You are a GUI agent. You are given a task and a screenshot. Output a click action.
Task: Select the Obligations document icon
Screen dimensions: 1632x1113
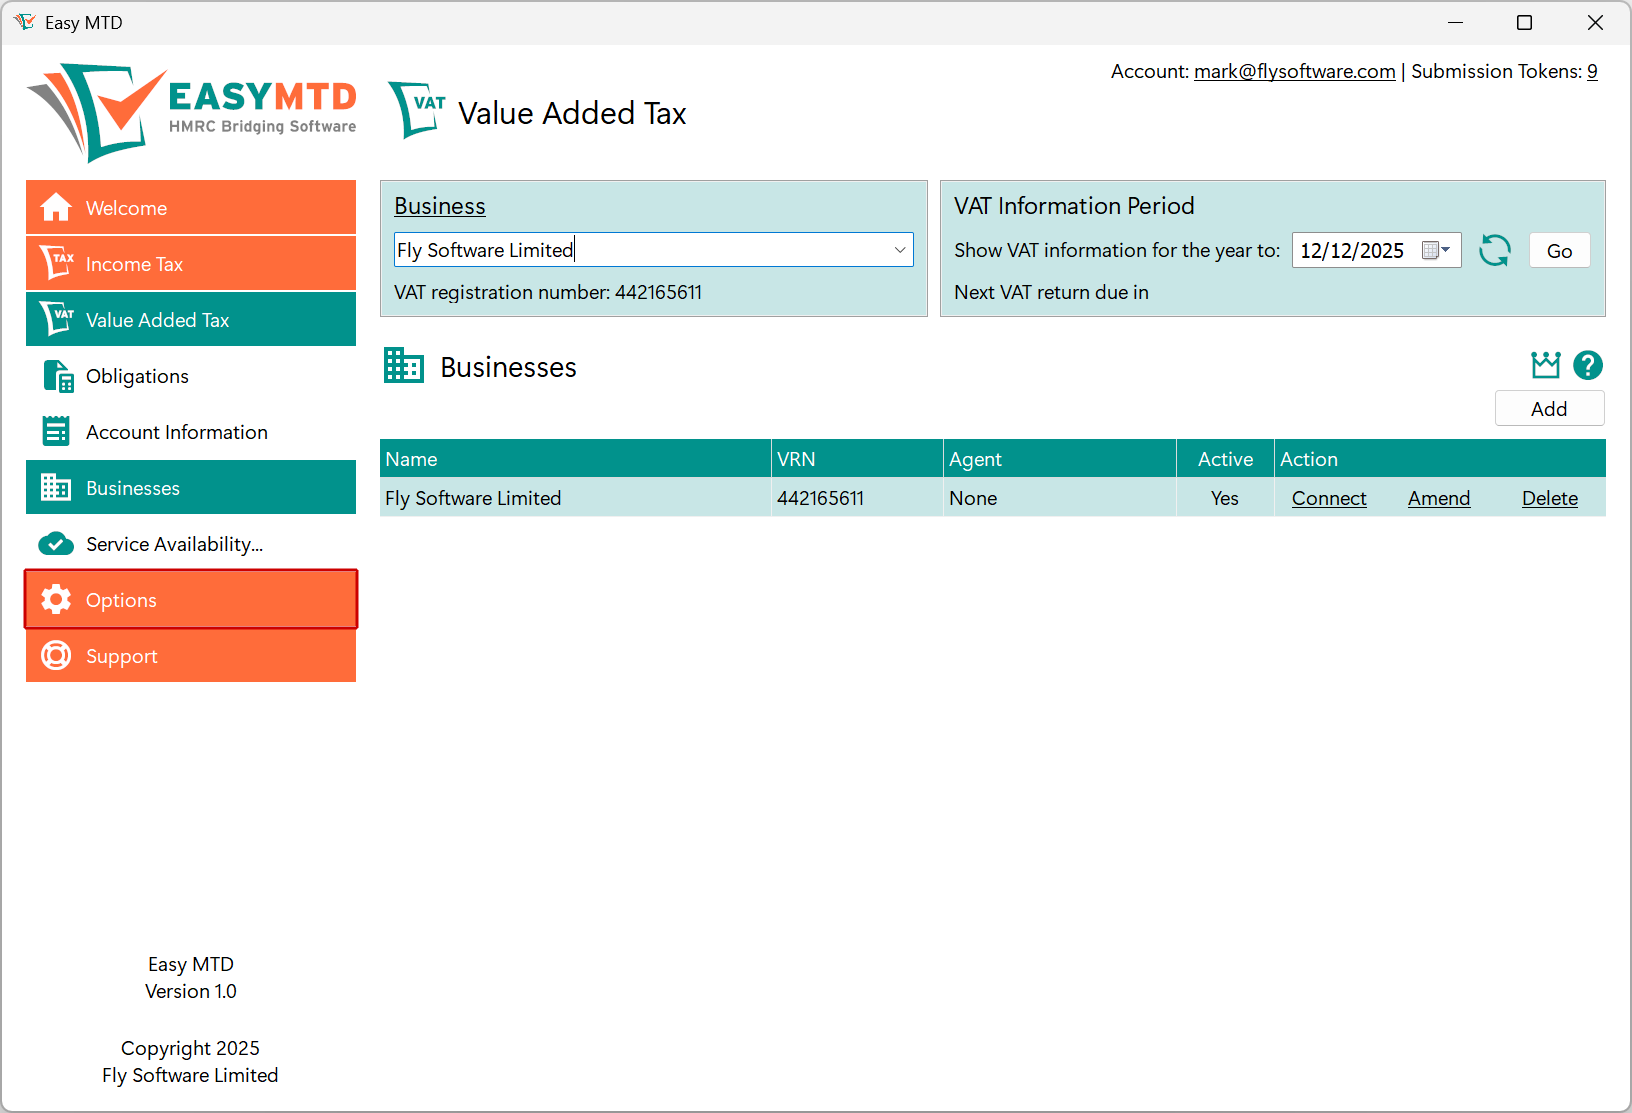pyautogui.click(x=57, y=376)
